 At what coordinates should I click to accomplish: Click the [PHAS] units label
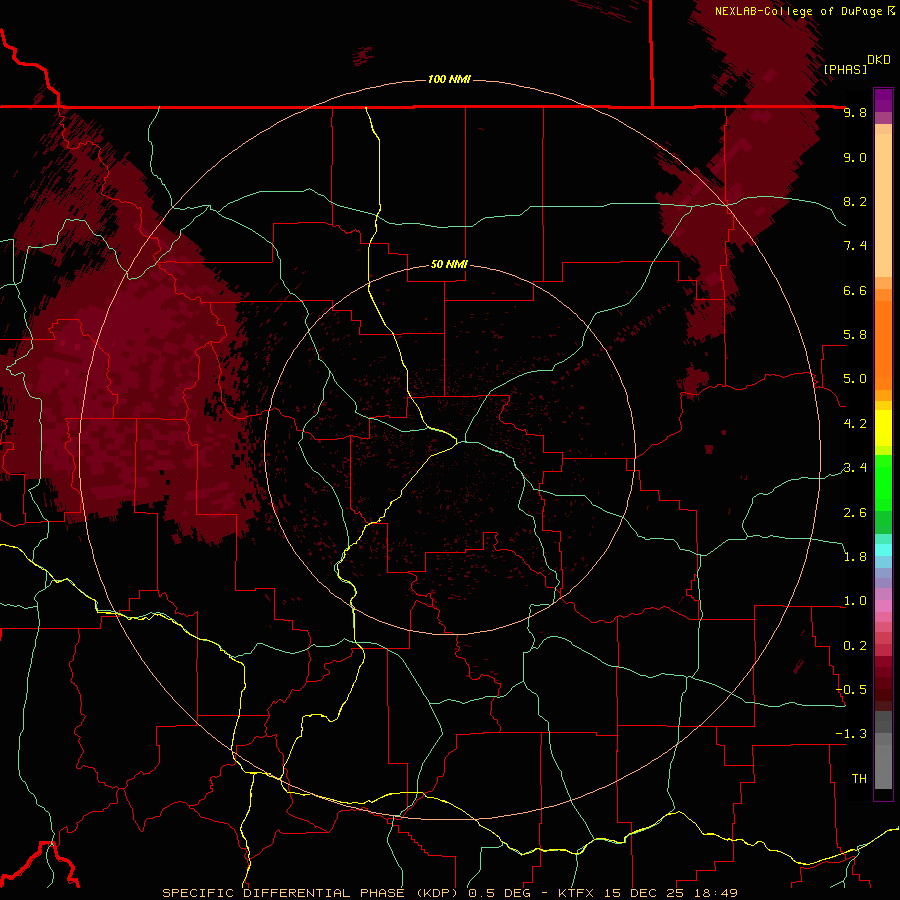click(845, 69)
